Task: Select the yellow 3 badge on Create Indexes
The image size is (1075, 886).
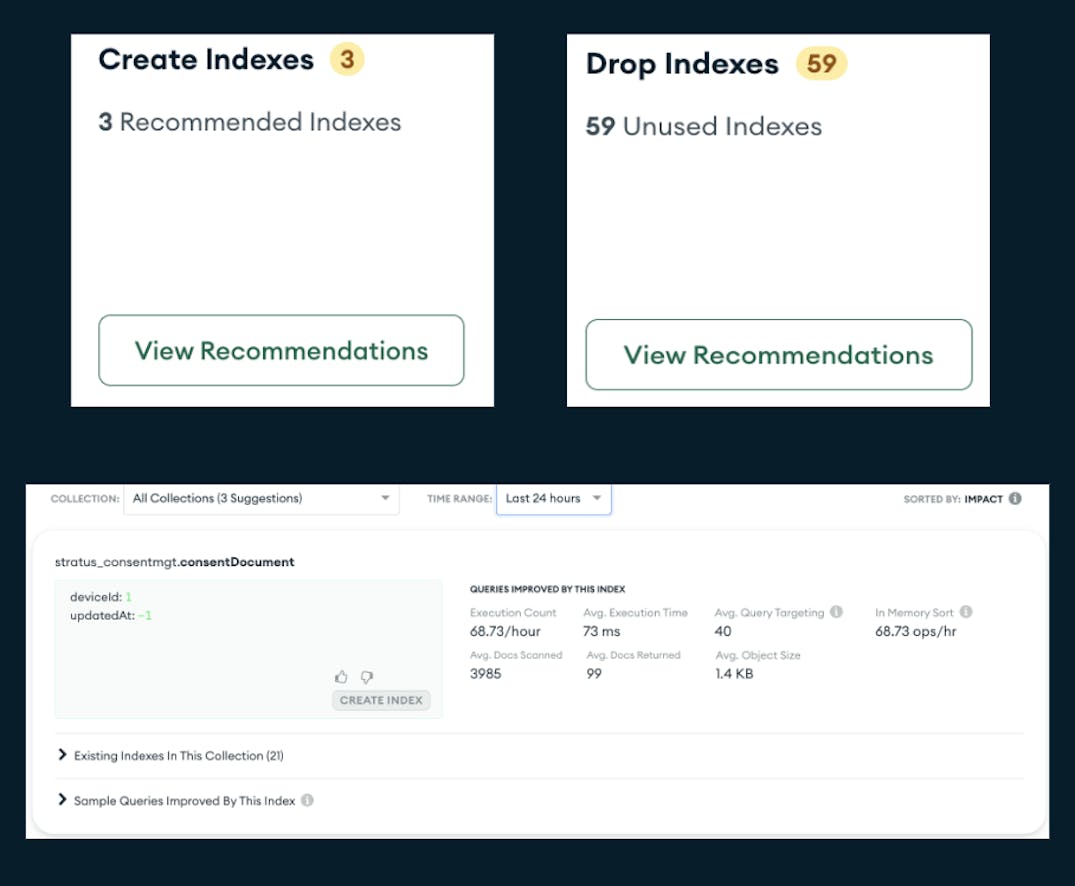Action: coord(347,59)
